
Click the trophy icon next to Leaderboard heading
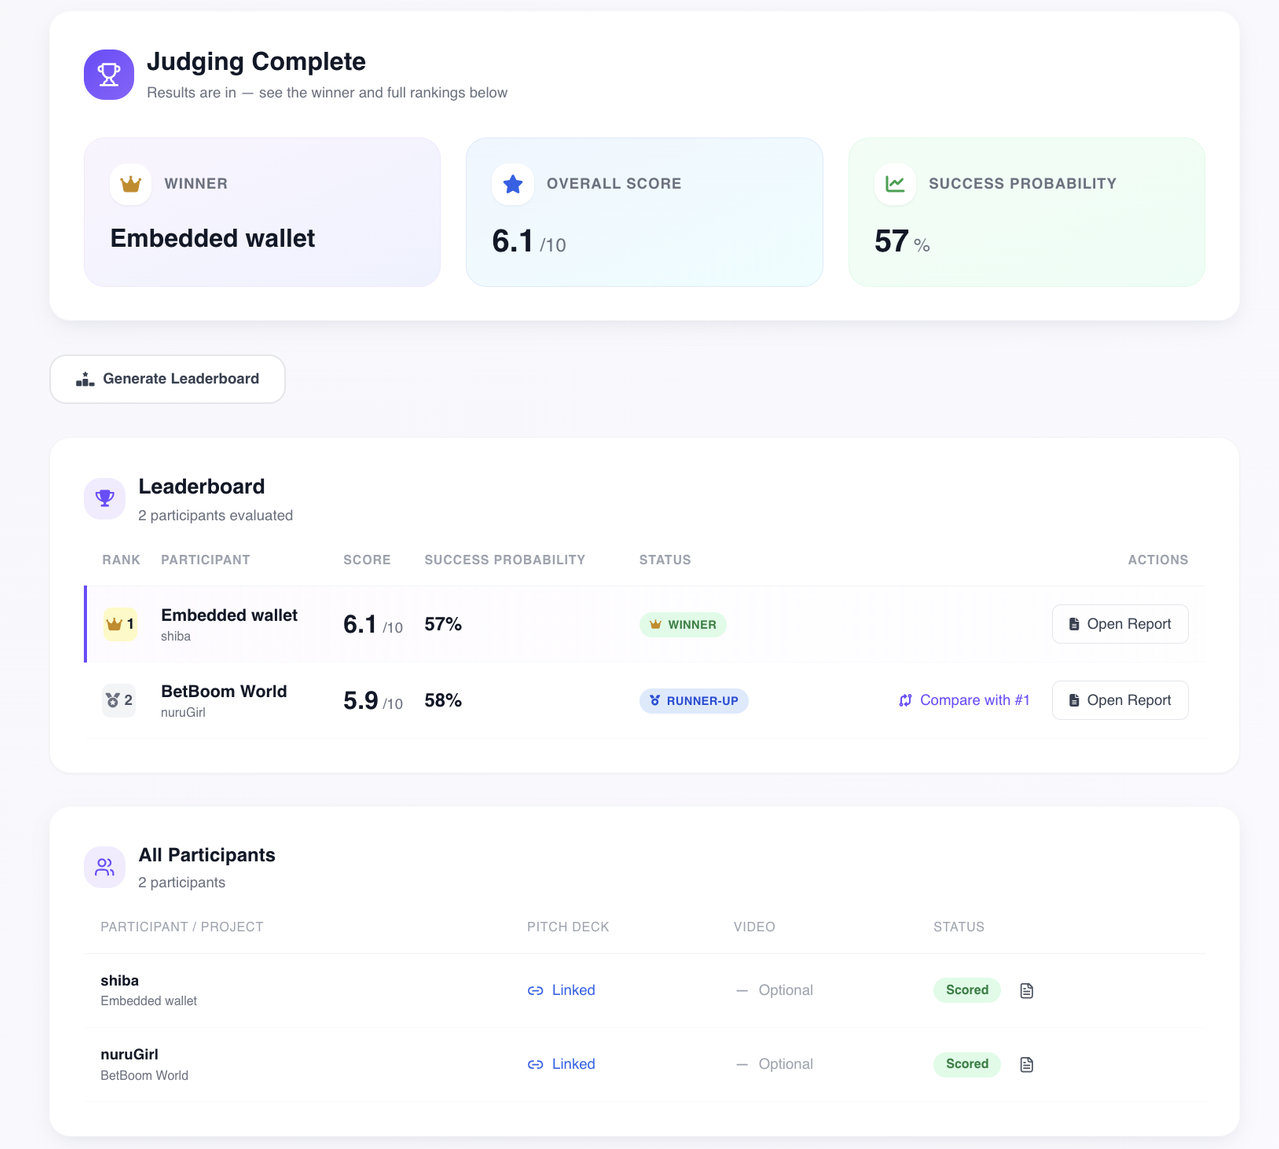pyautogui.click(x=105, y=499)
